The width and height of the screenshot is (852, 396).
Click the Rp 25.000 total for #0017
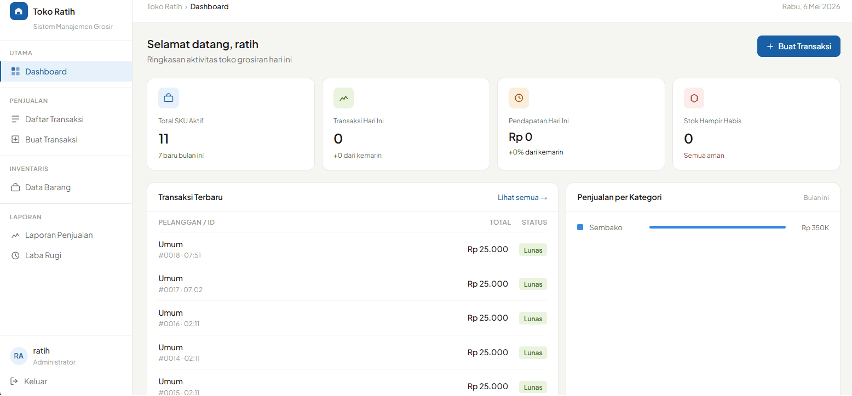[488, 284]
